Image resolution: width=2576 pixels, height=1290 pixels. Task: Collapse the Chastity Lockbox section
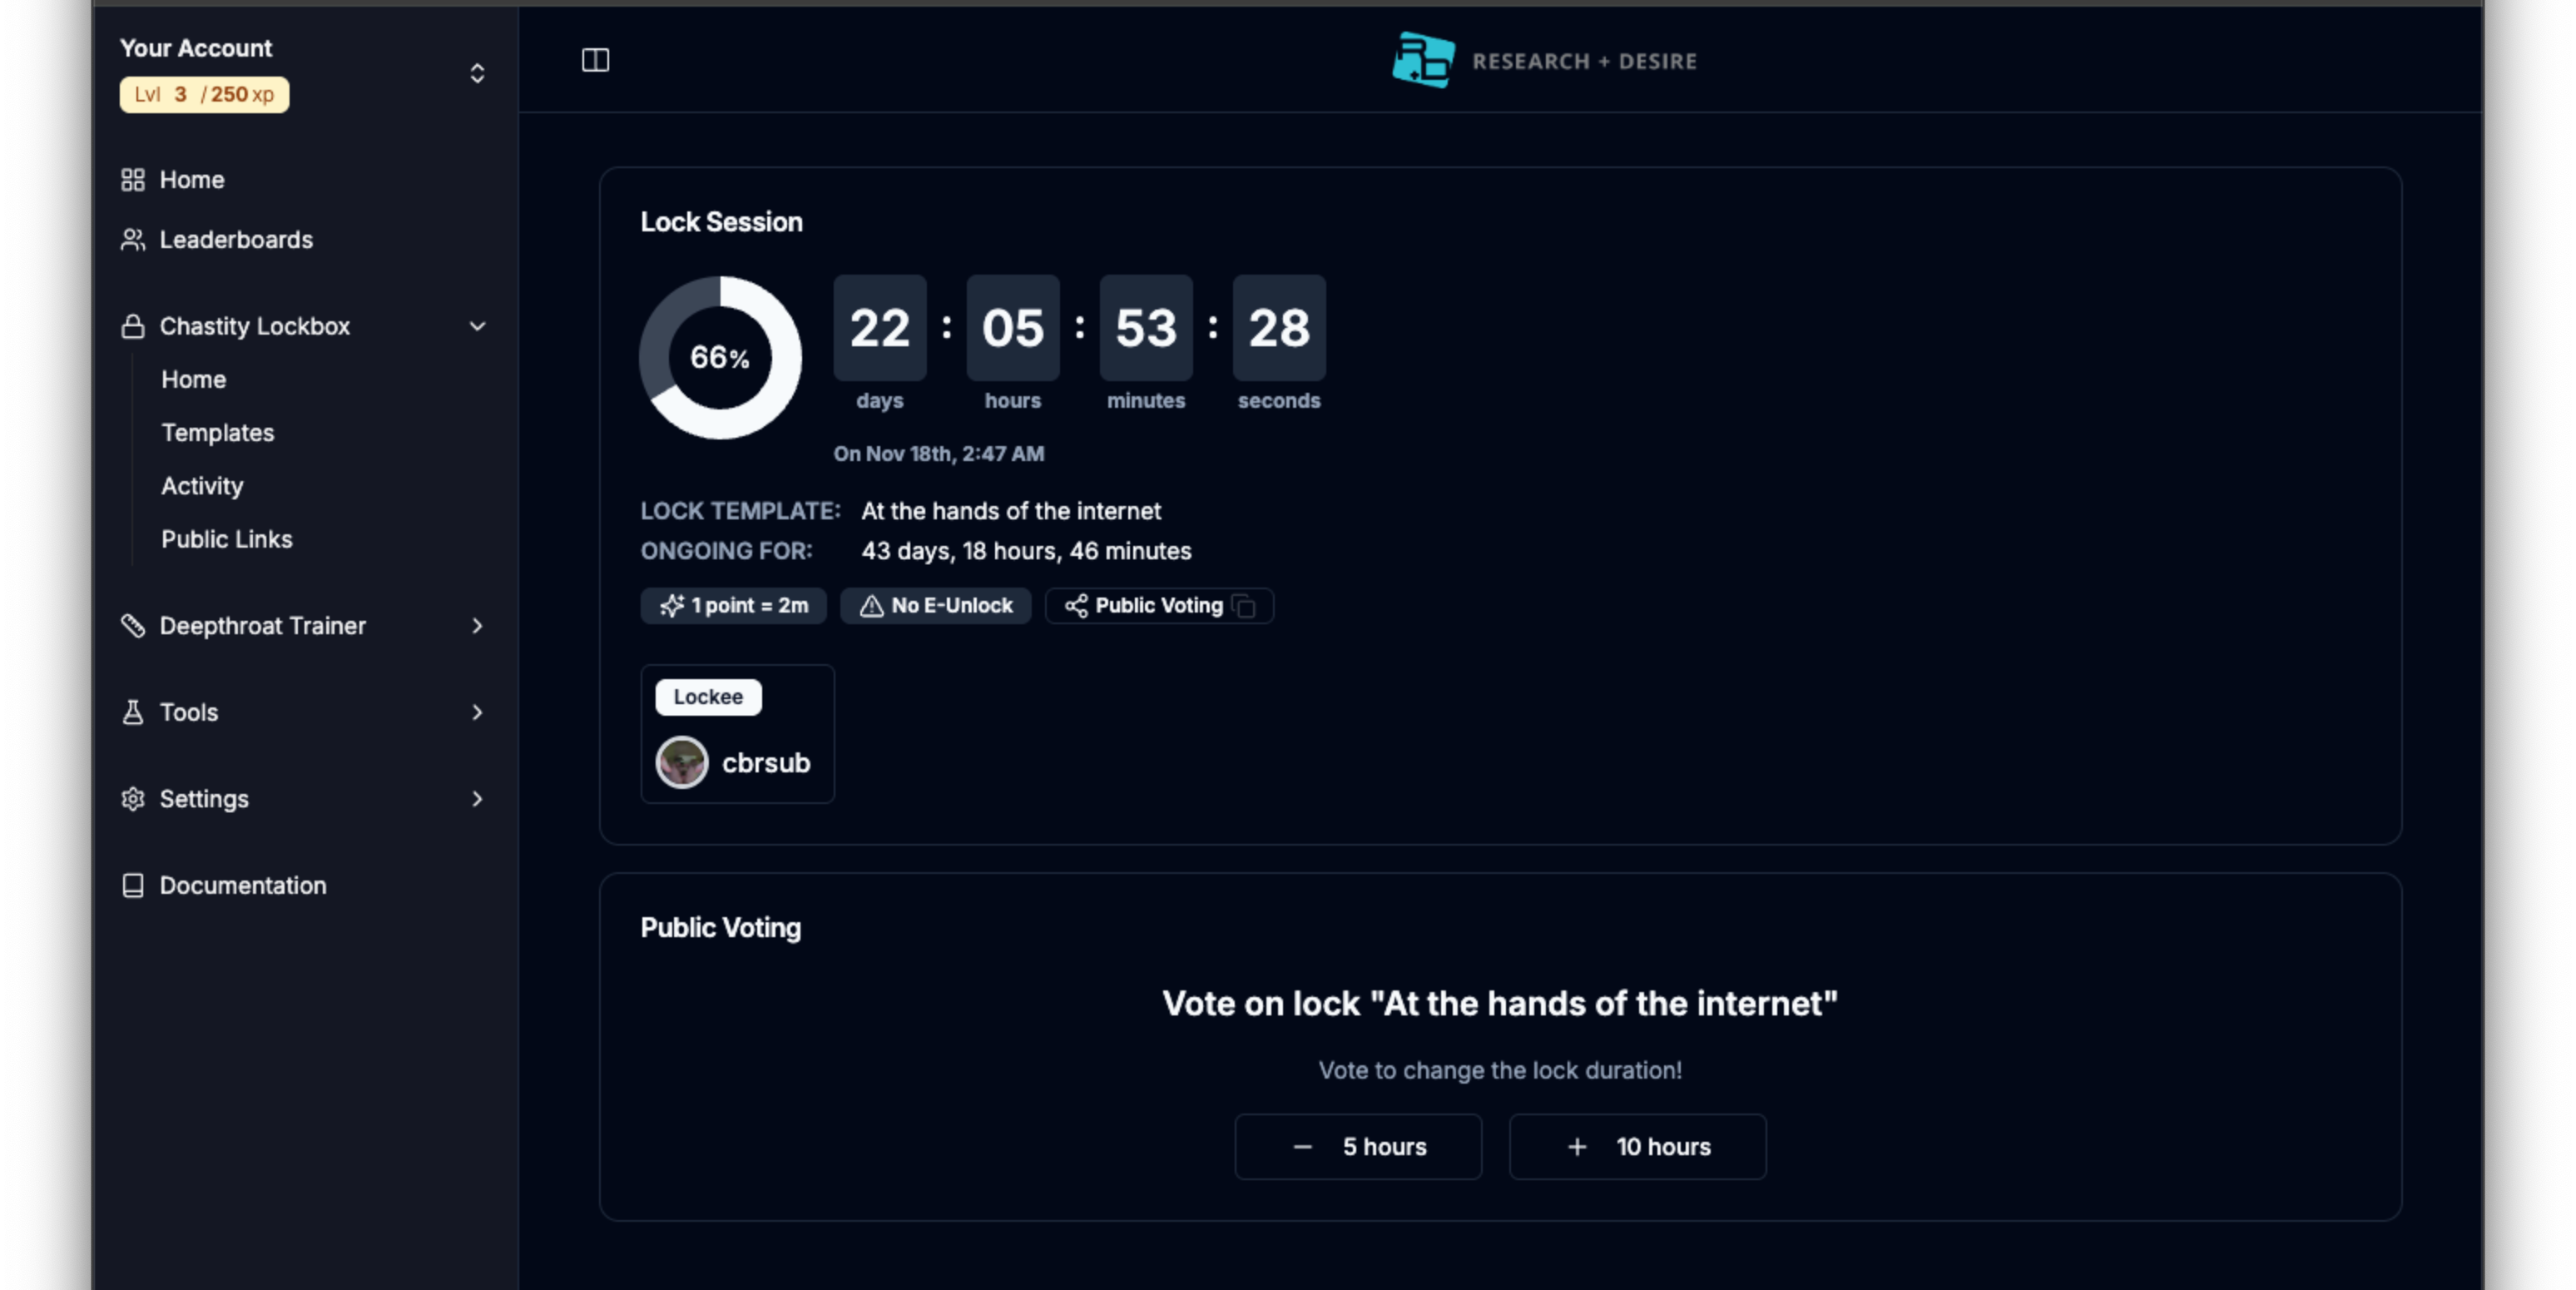click(477, 326)
